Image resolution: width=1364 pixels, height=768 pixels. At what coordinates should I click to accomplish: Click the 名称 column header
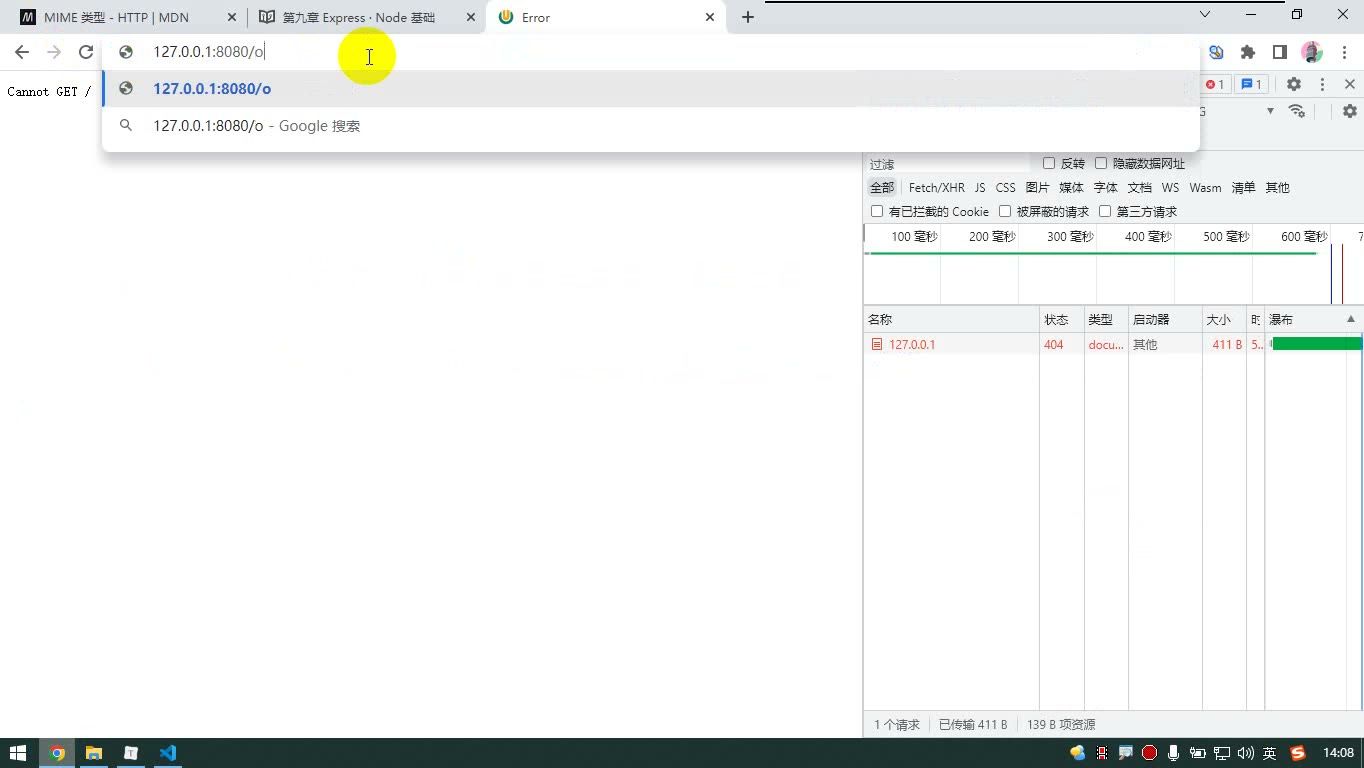click(951, 319)
